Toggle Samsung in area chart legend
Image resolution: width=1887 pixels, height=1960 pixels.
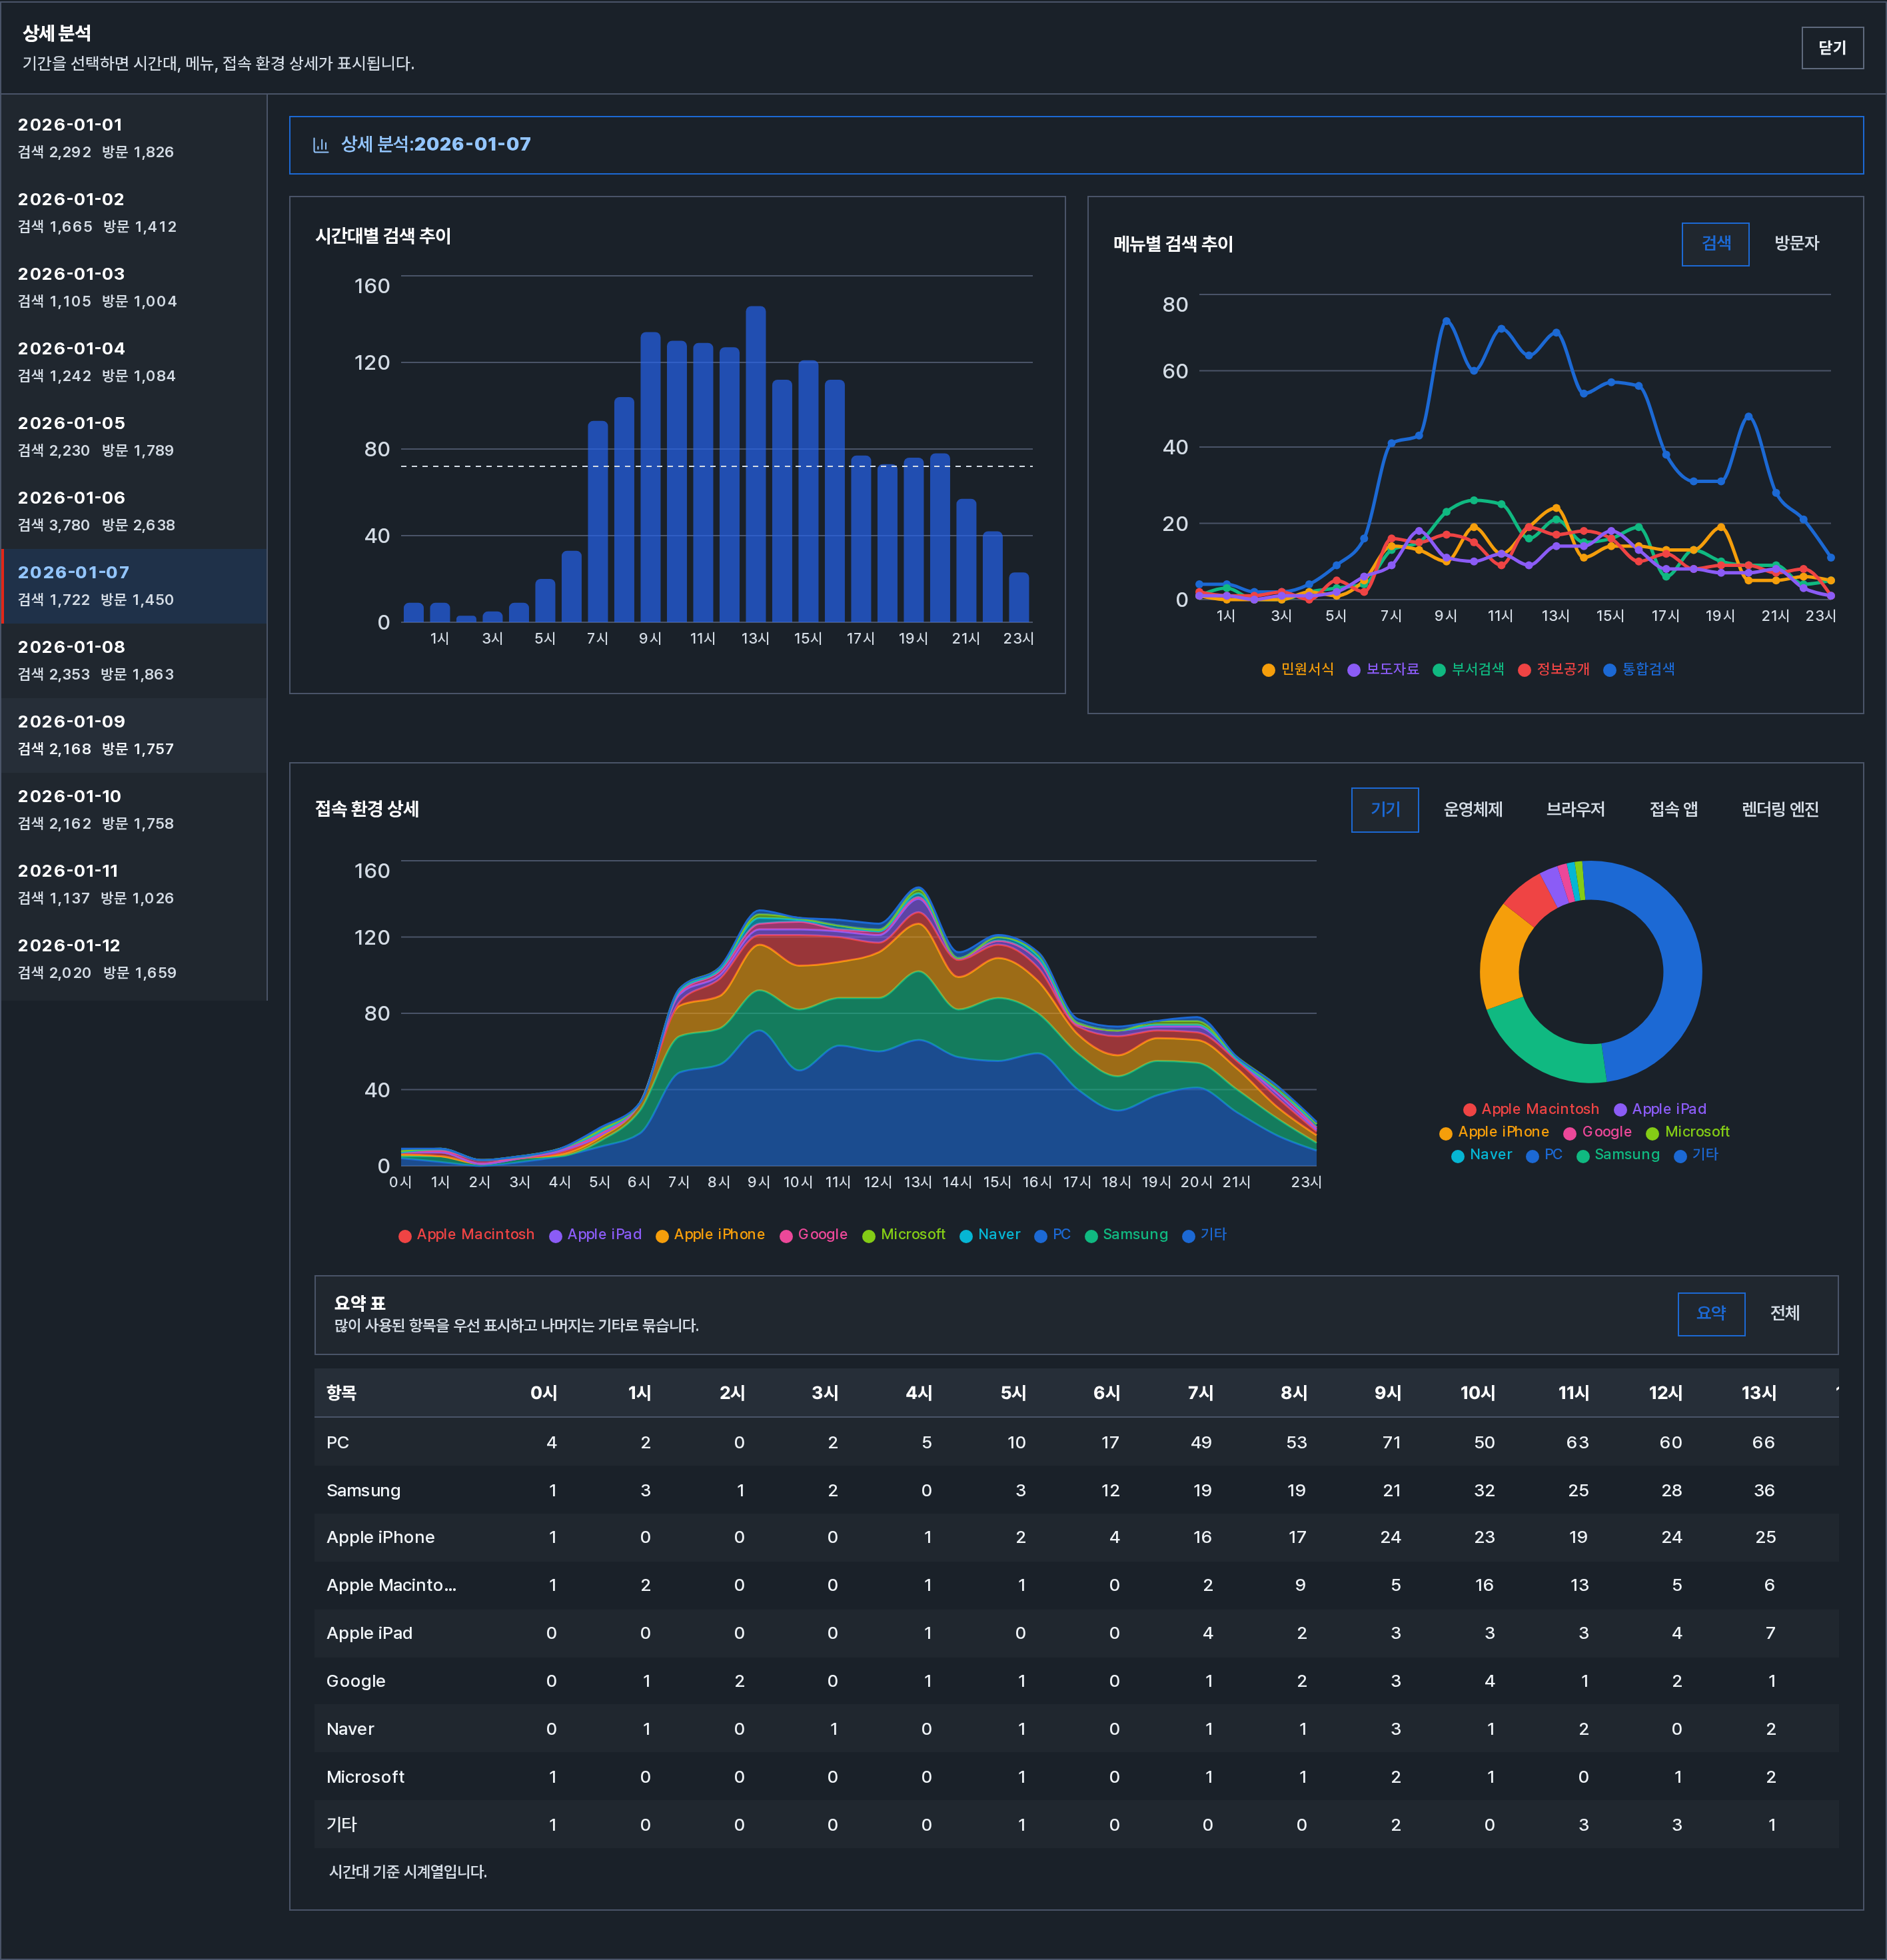1126,1235
